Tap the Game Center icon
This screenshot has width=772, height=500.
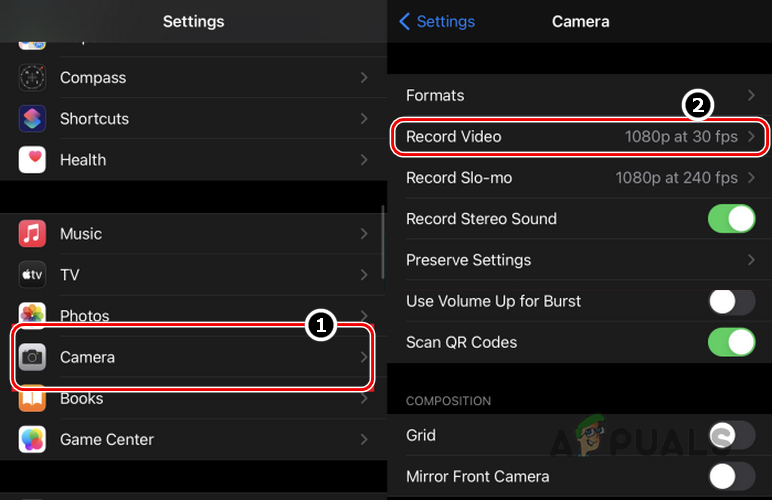point(32,440)
